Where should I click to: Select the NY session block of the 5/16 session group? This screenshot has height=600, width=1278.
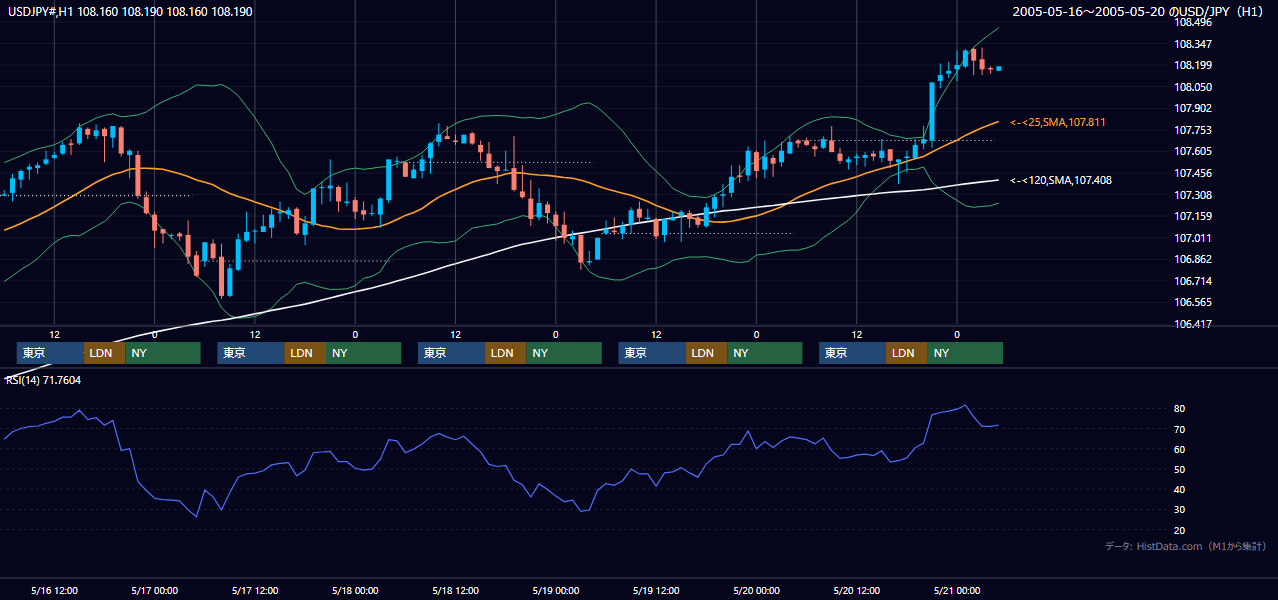[163, 353]
